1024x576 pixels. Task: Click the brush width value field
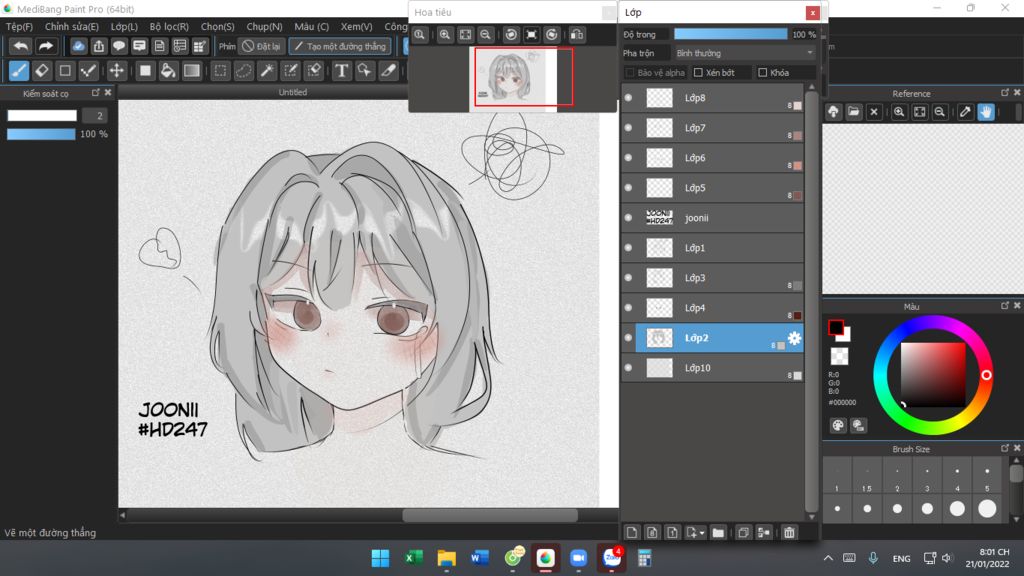(x=95, y=116)
